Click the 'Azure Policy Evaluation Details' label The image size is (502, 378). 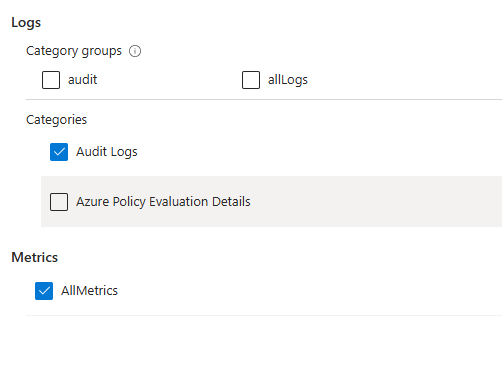[163, 202]
